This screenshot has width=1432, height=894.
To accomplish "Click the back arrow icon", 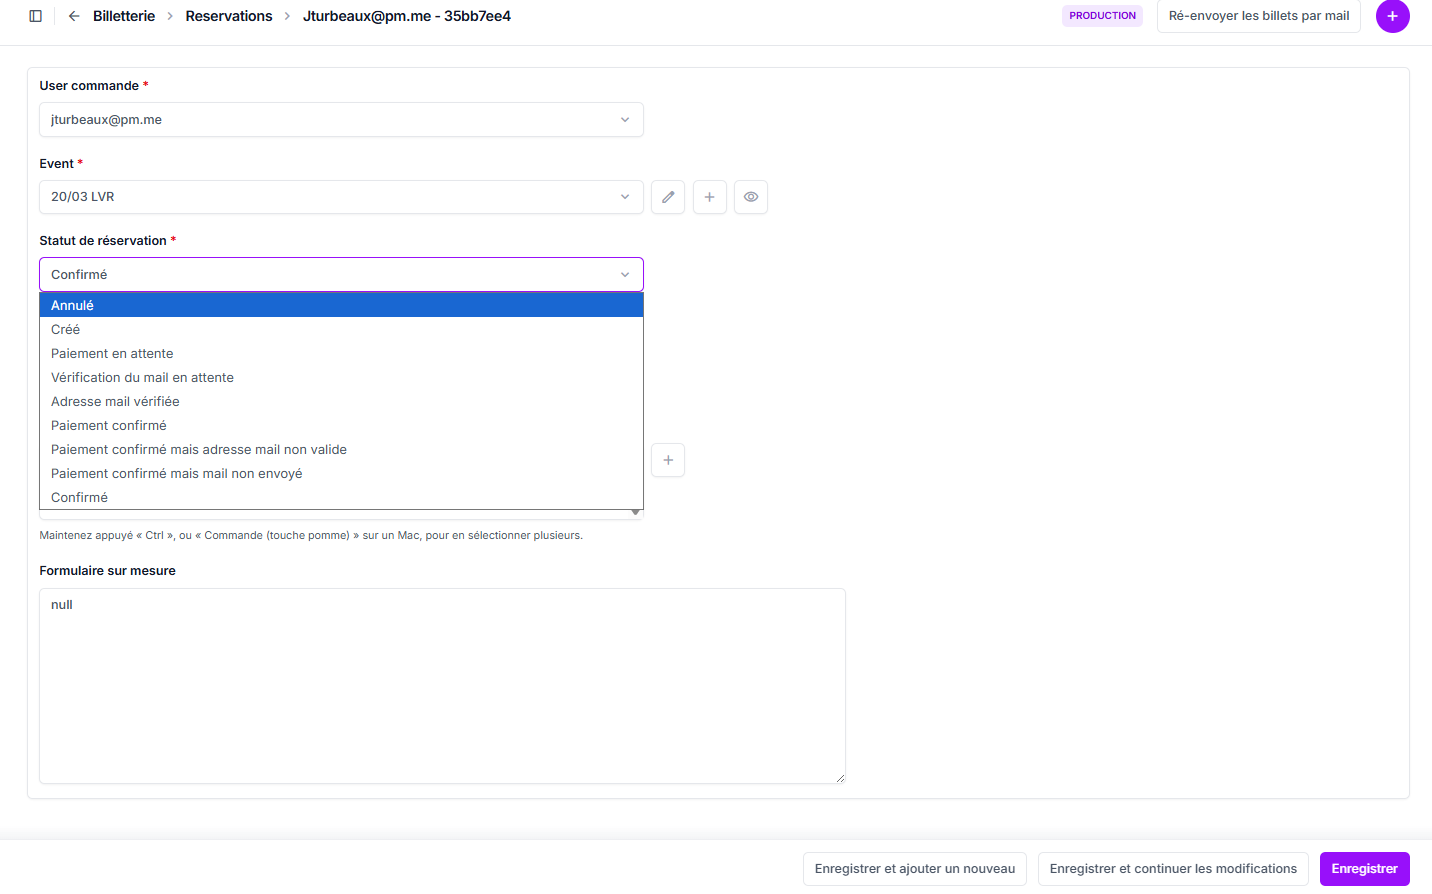I will click(74, 16).
